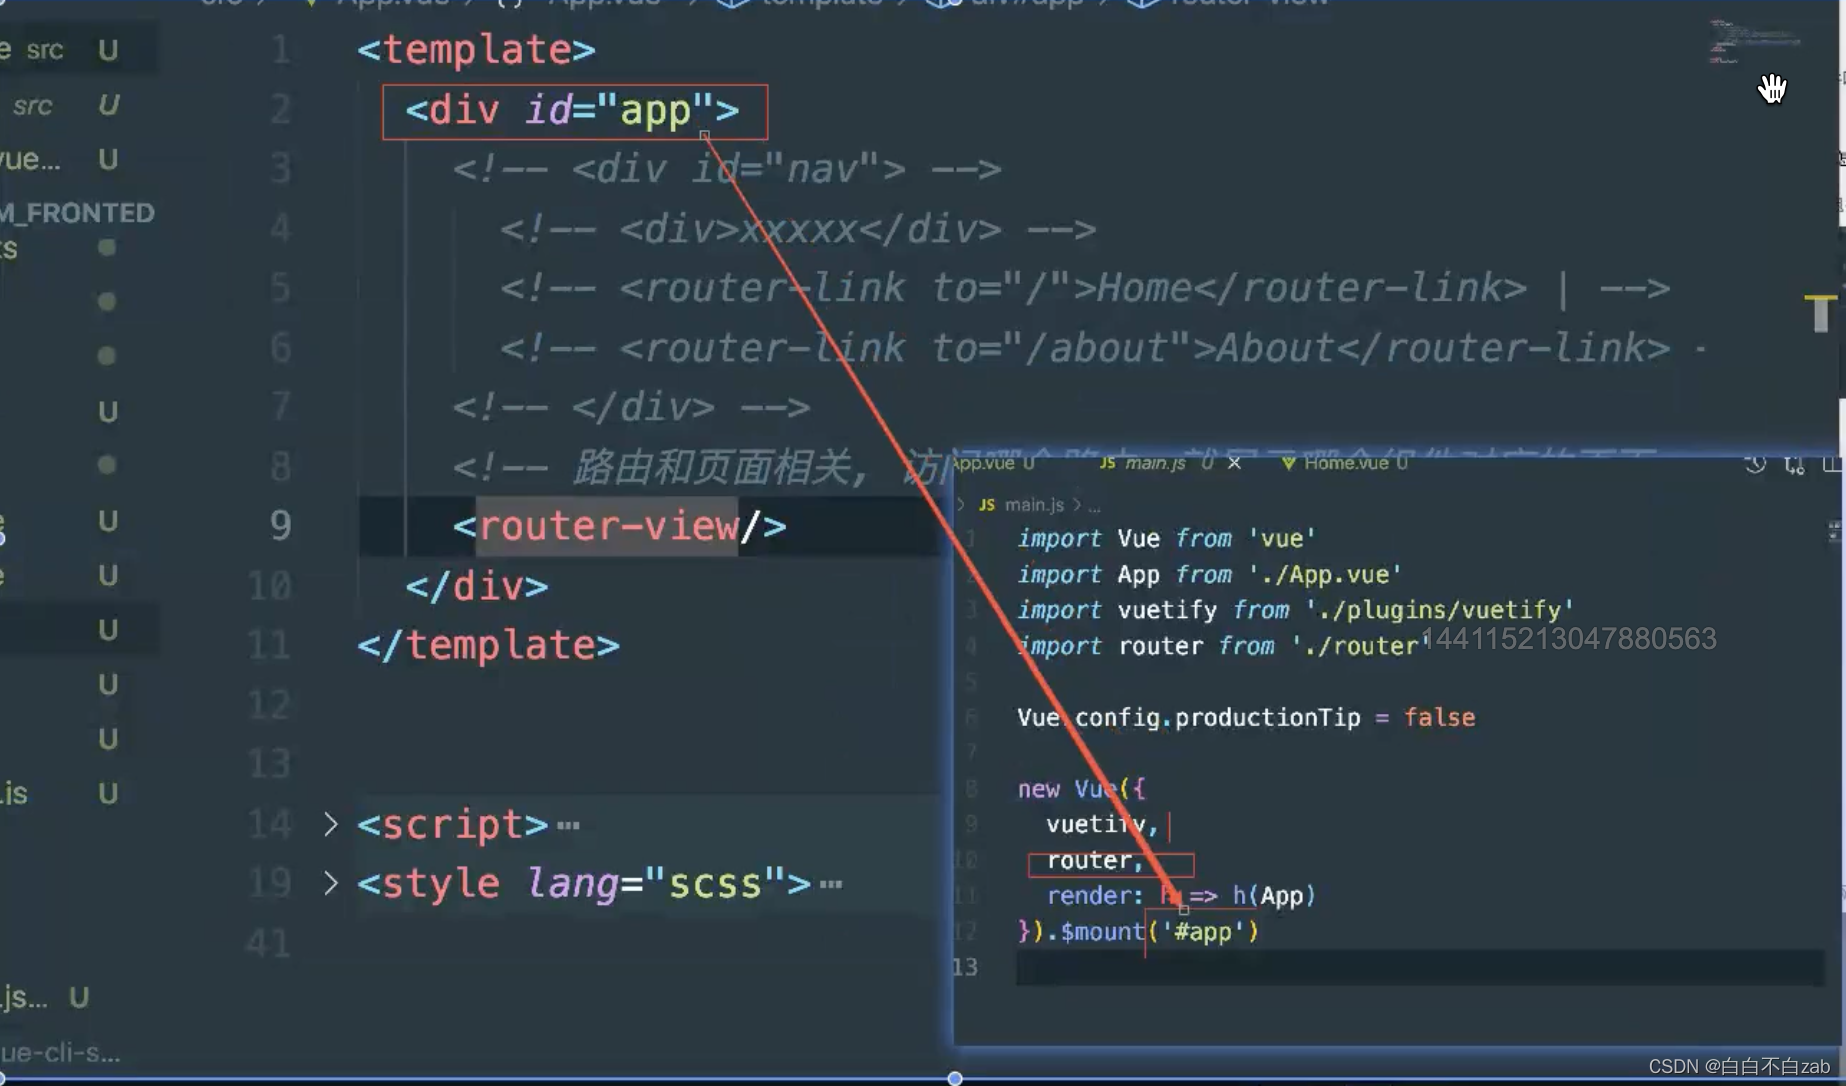This screenshot has width=1846, height=1086.
Task: Click line number 14 in the gutter
Action: point(270,824)
